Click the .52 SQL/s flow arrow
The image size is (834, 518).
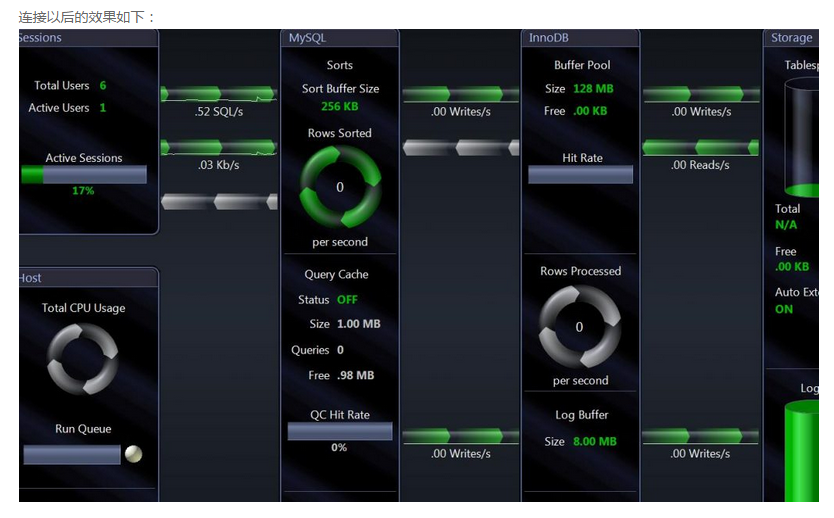[219, 94]
